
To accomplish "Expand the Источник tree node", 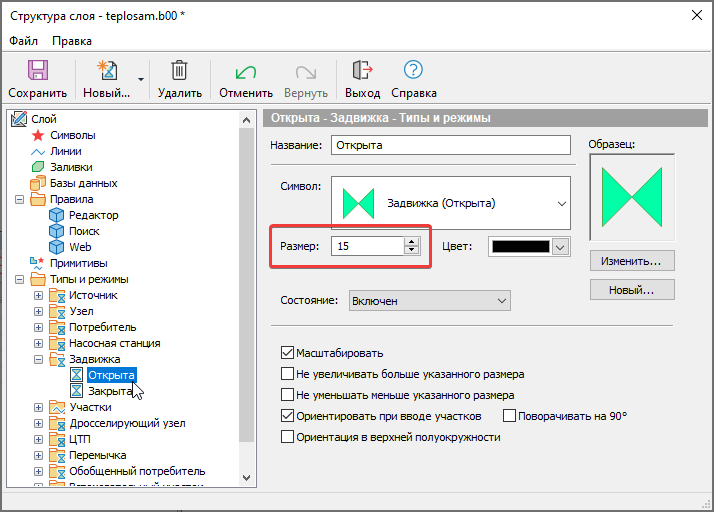I will point(39,295).
